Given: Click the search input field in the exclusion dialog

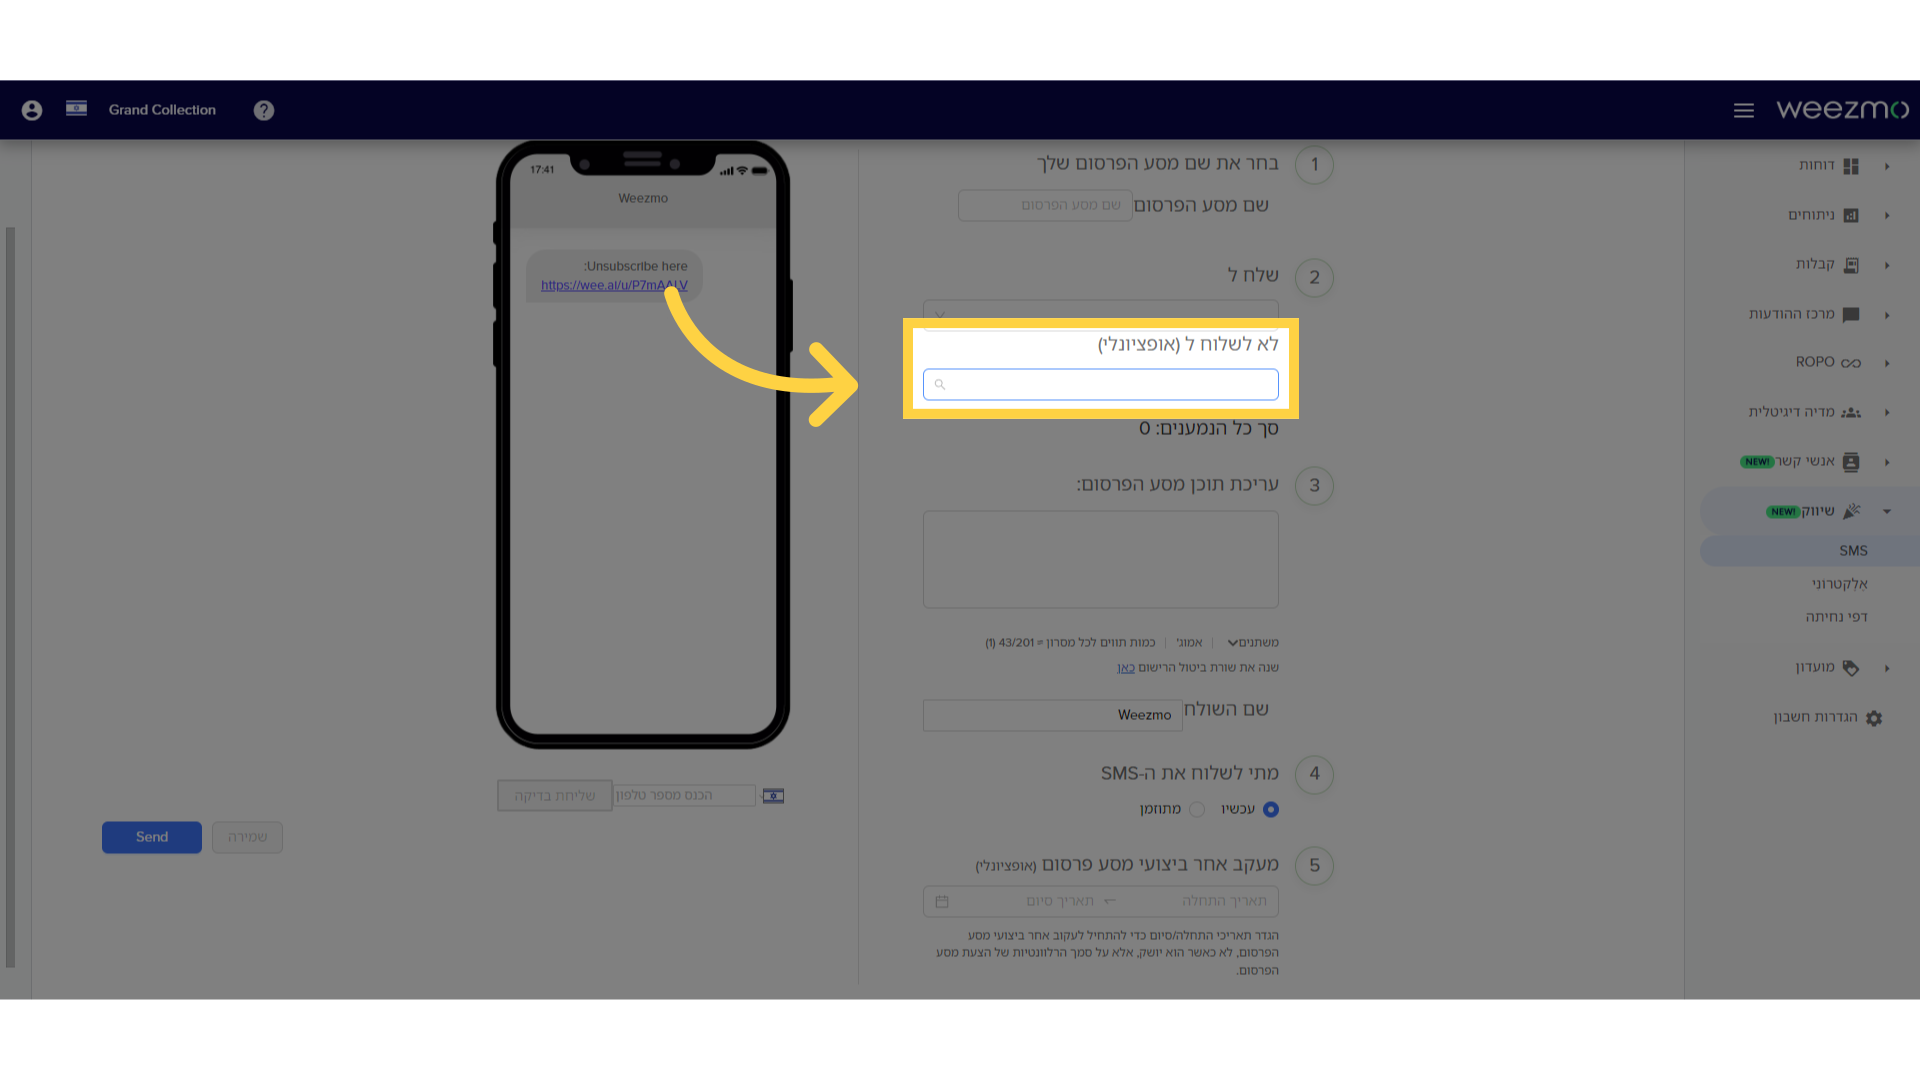Looking at the screenshot, I should (x=1100, y=384).
